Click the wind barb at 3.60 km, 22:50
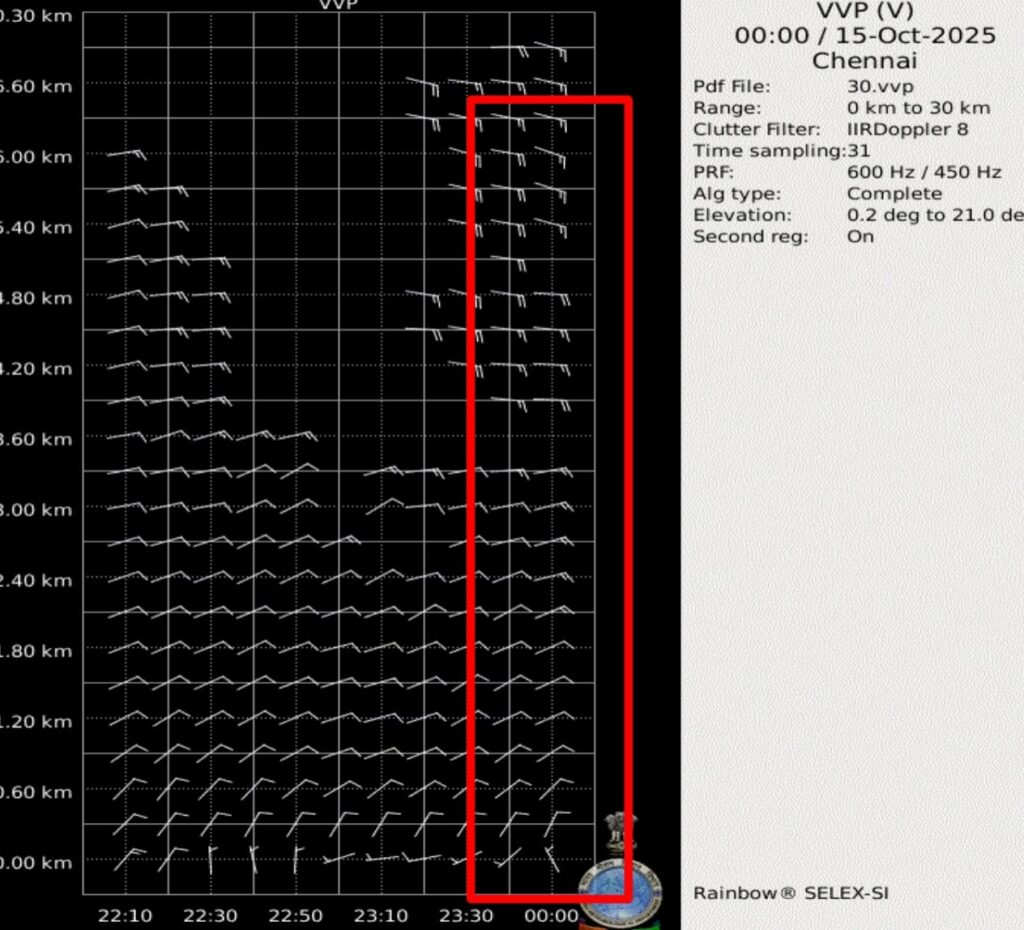This screenshot has height=930, width=1024. 297,436
